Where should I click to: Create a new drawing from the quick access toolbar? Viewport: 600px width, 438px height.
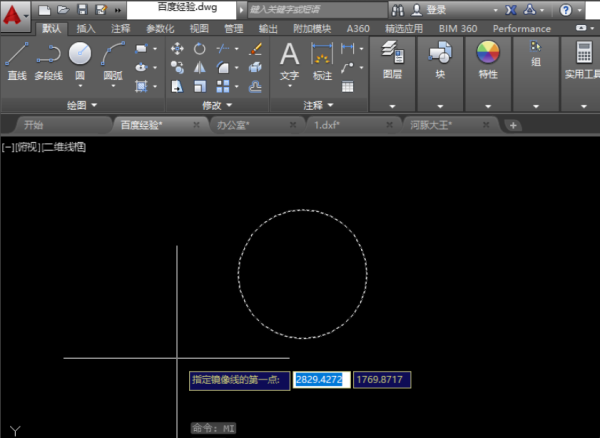coord(44,10)
